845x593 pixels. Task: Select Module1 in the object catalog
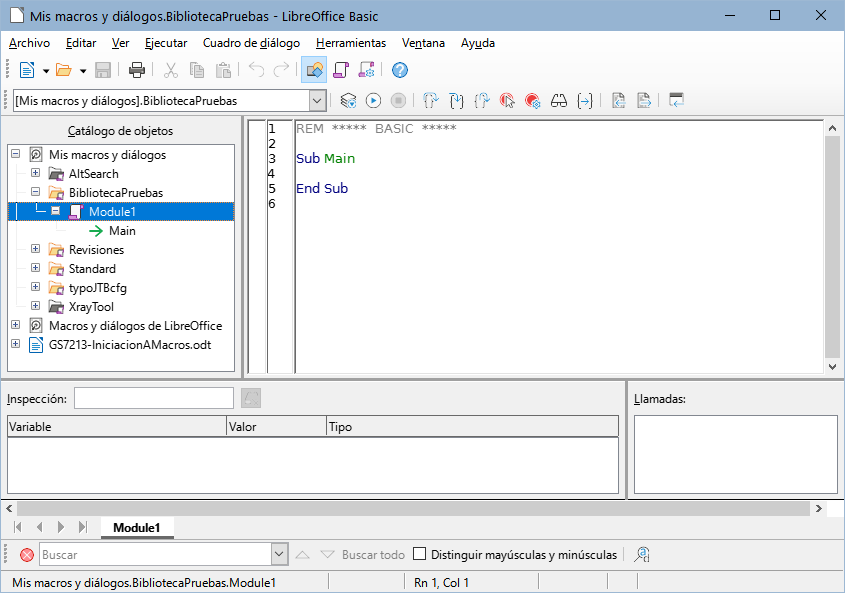click(121, 212)
